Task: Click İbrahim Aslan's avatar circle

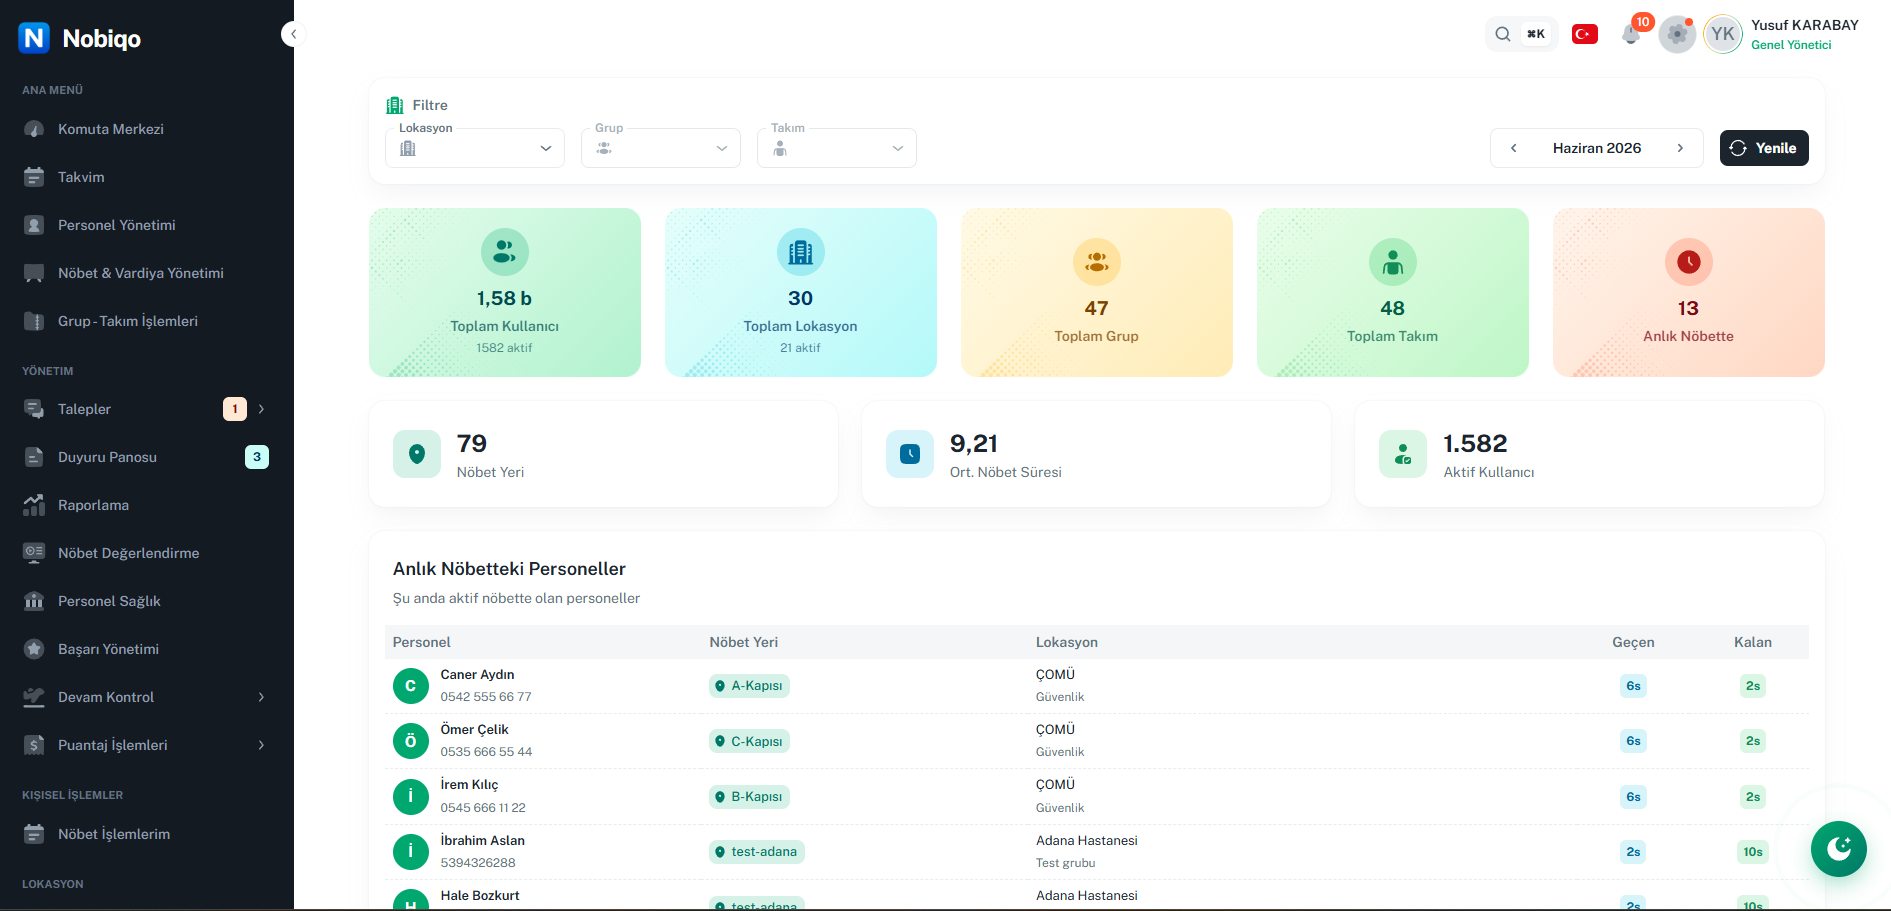Action: (x=410, y=852)
